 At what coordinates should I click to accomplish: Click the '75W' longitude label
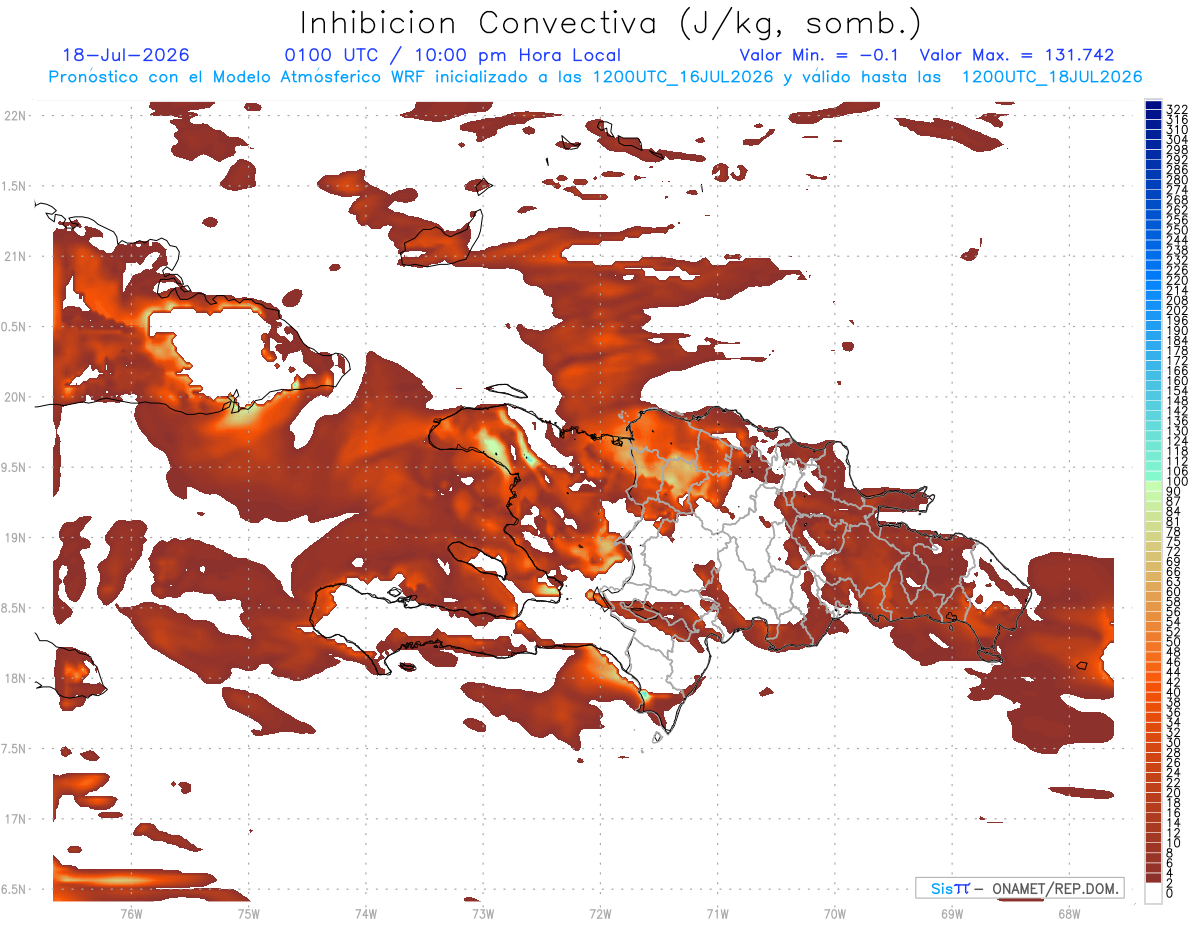[249, 912]
